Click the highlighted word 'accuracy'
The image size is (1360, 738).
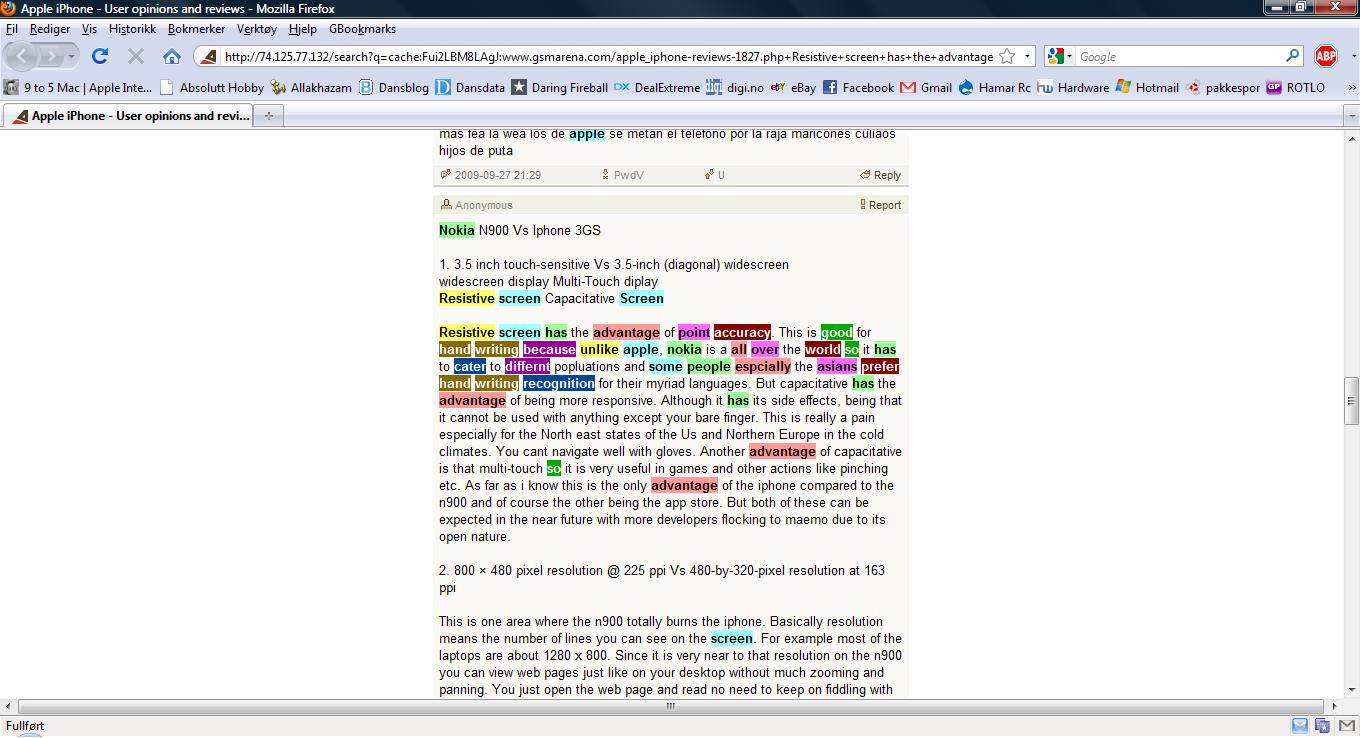coord(742,332)
